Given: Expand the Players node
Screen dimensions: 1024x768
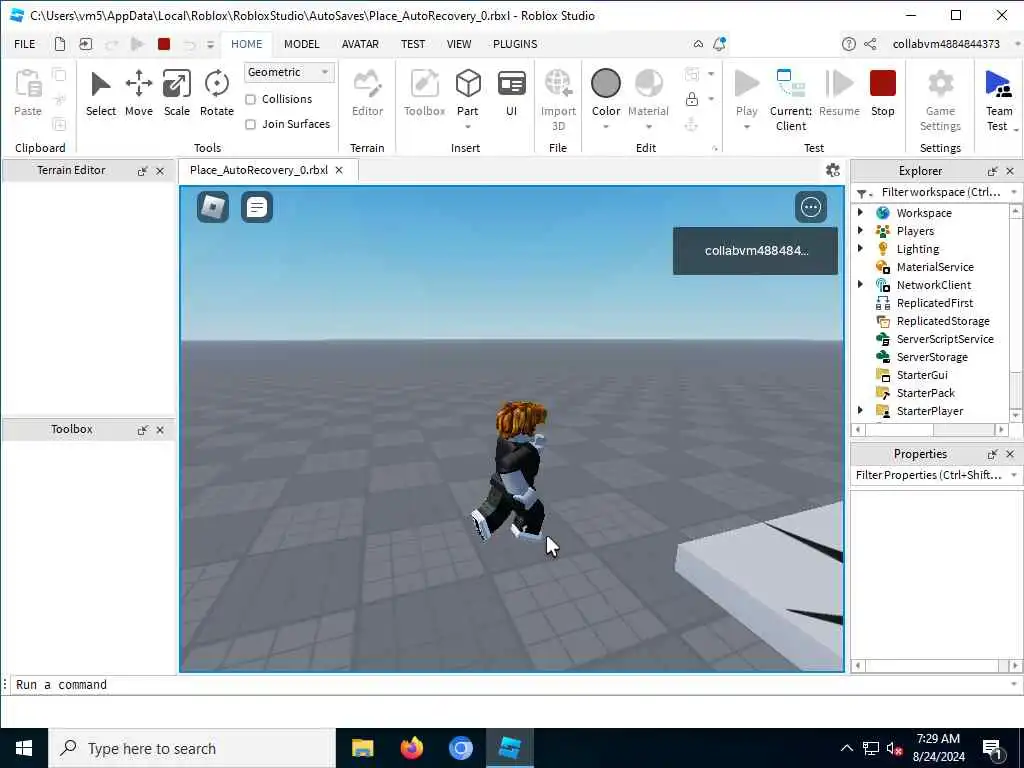Looking at the screenshot, I should pos(860,231).
